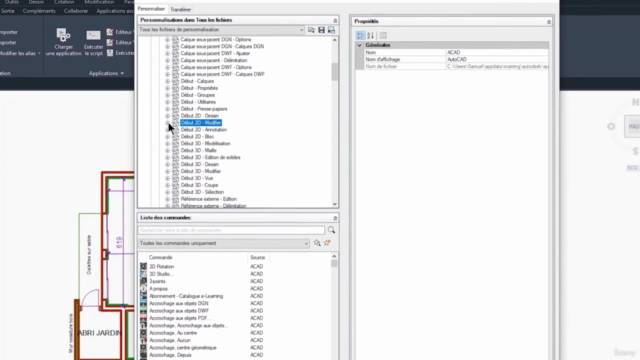Select Début 2D - Annotation tree item
640x360 pixels.
tap(204, 130)
